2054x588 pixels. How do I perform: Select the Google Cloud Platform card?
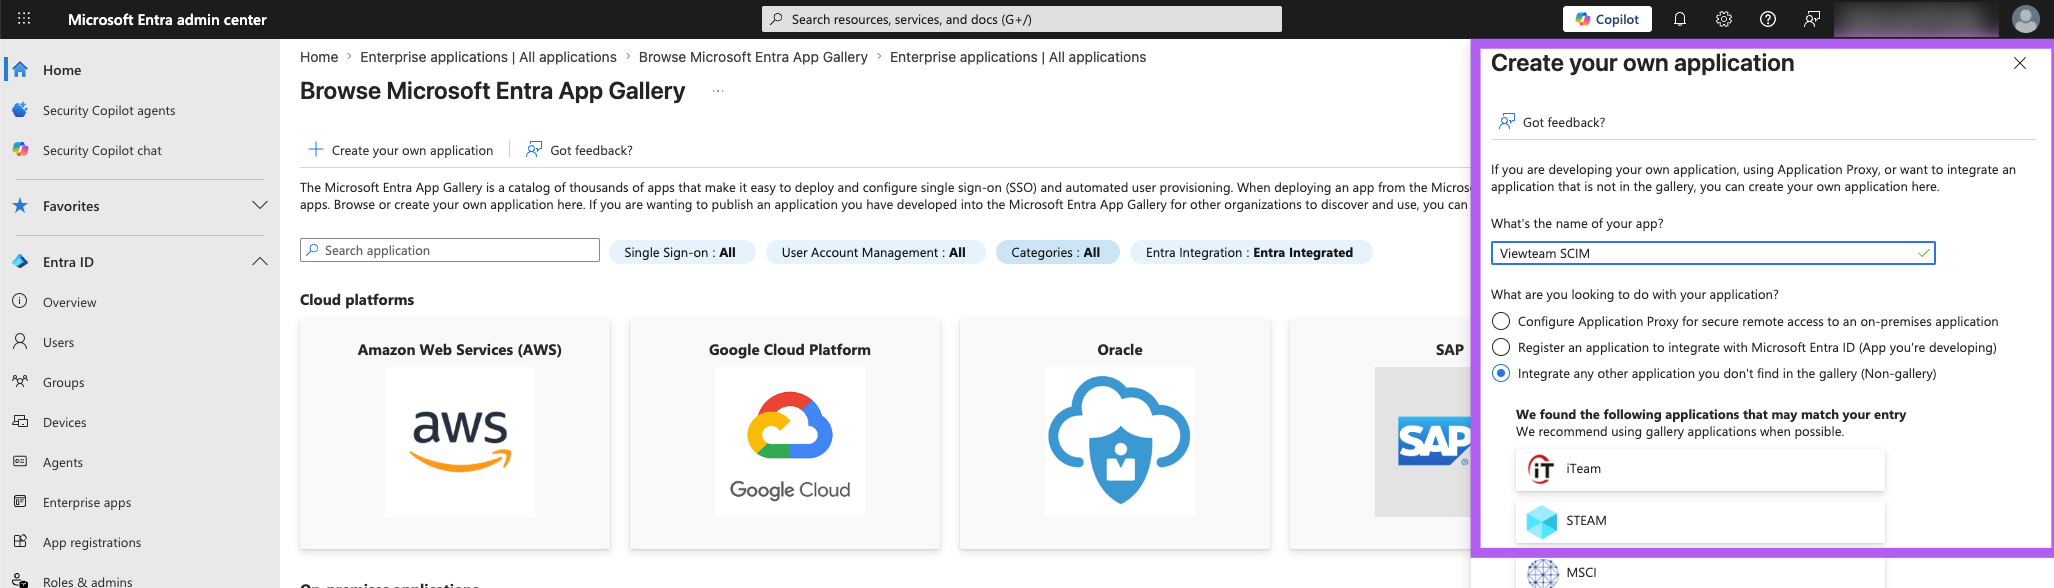(785, 434)
